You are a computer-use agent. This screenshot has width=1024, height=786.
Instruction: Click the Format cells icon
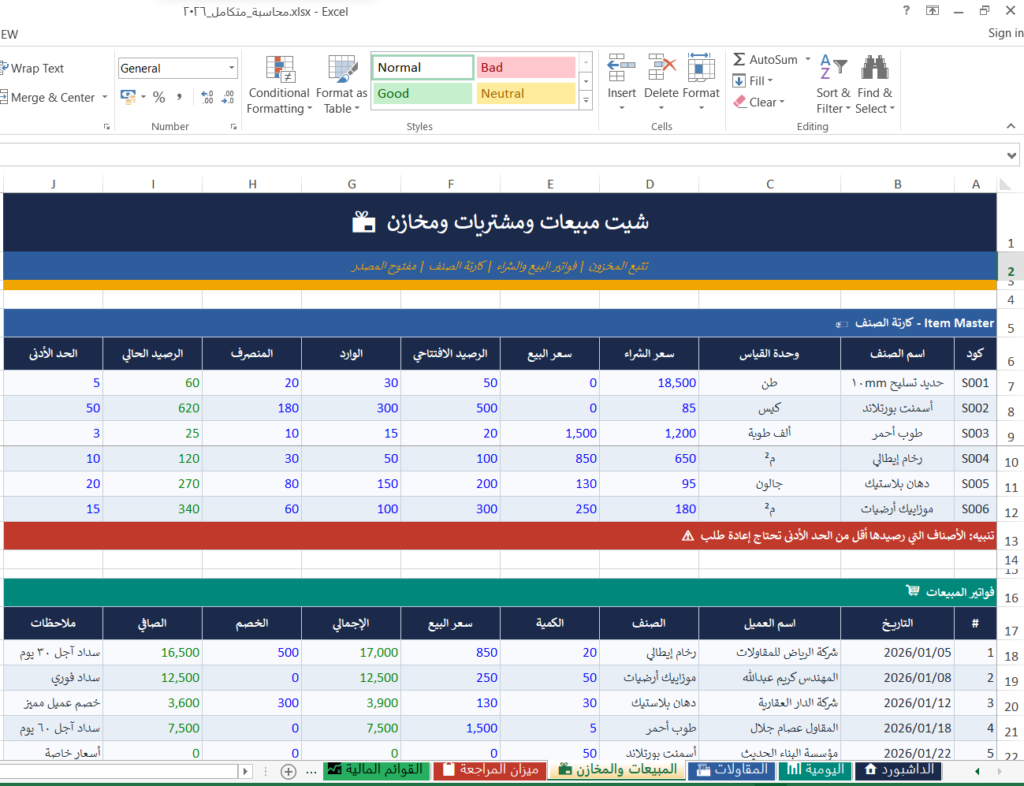click(700, 68)
